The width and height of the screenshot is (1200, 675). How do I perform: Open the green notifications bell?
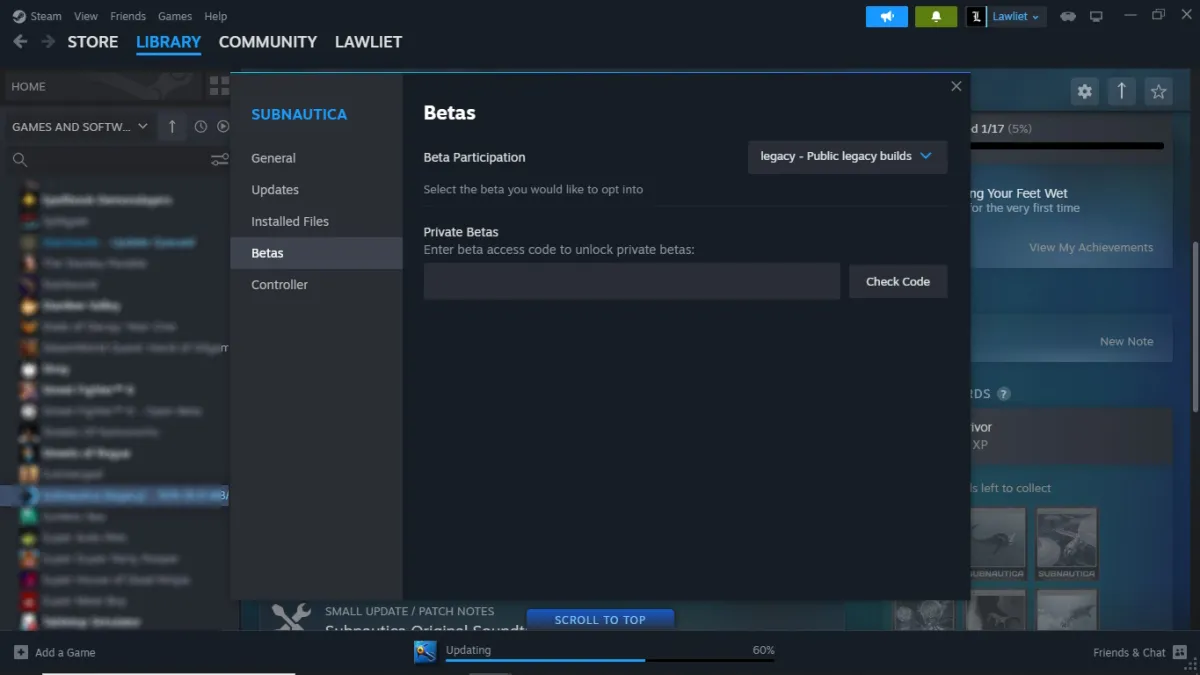936,16
